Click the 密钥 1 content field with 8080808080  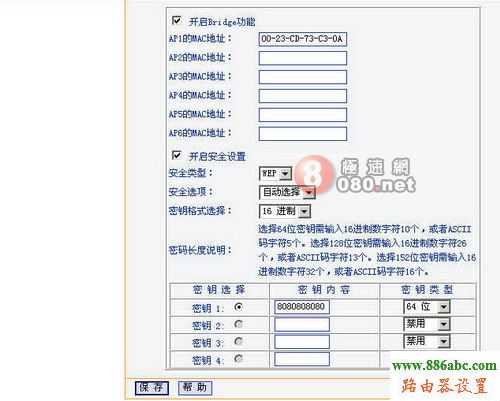[x=302, y=307]
